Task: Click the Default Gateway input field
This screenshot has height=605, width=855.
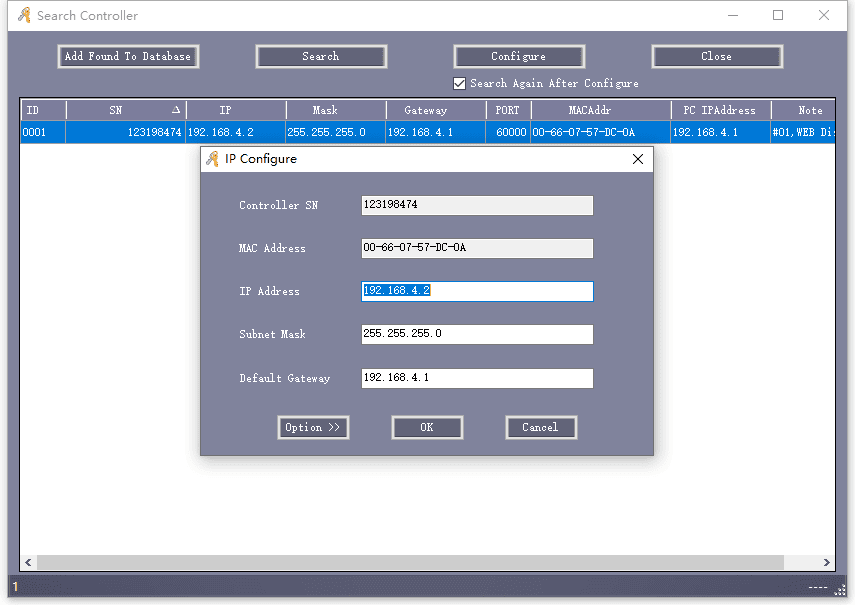Action: [477, 378]
